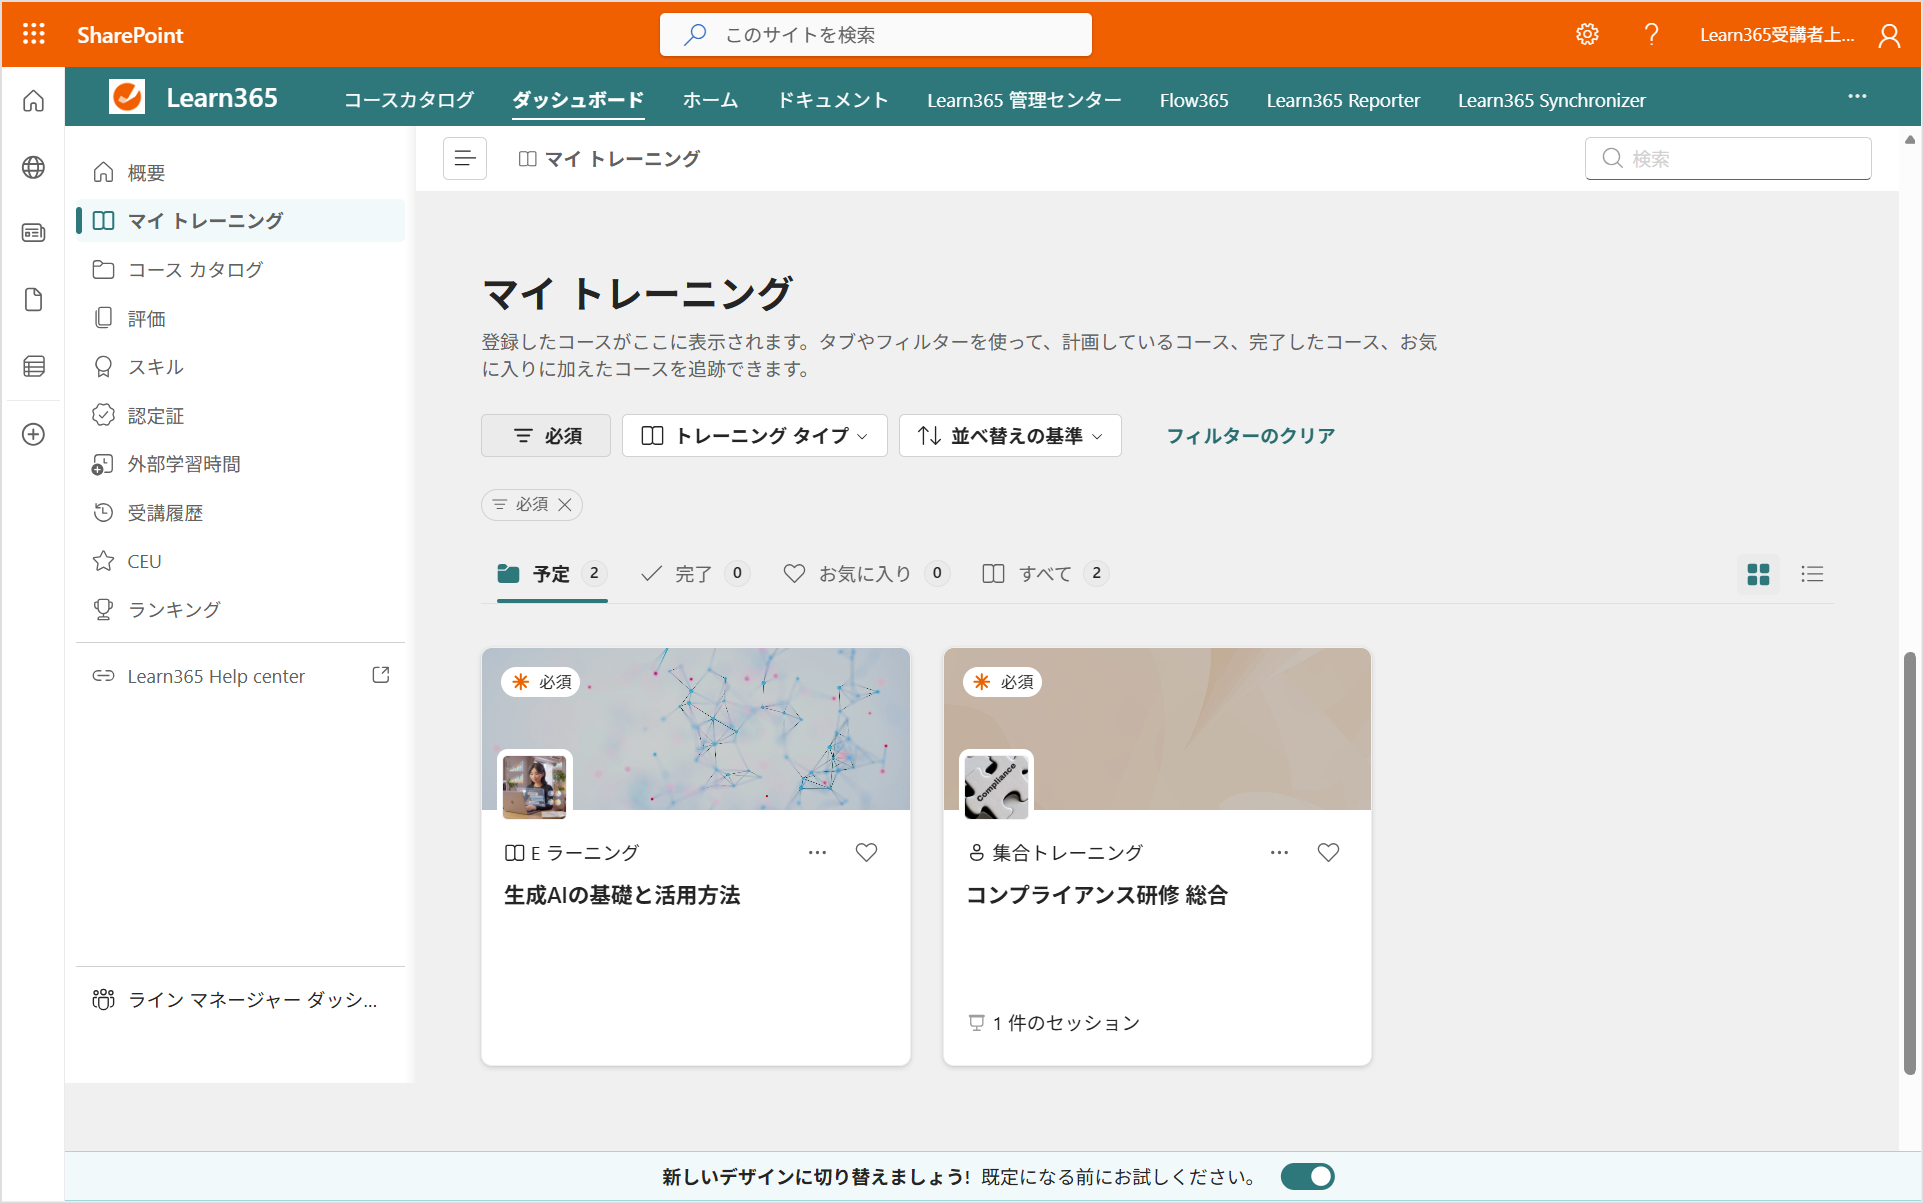Go to ランキング in sidebar
Viewport: 1923px width, 1203px height.
(240, 610)
